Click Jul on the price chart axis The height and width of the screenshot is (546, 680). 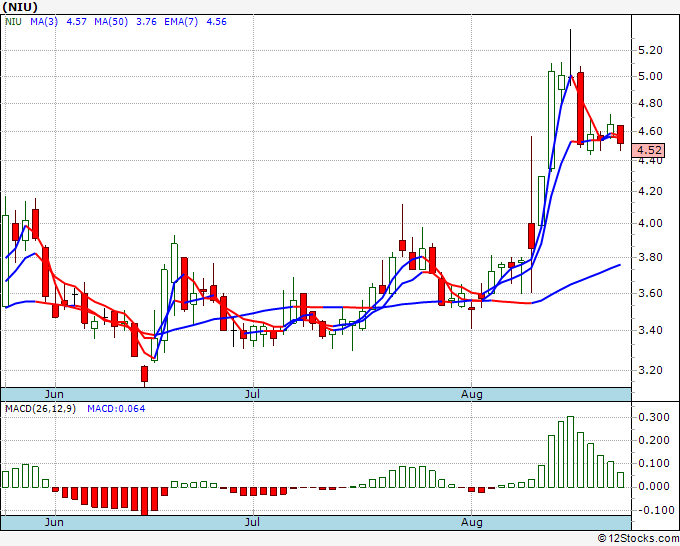252,394
